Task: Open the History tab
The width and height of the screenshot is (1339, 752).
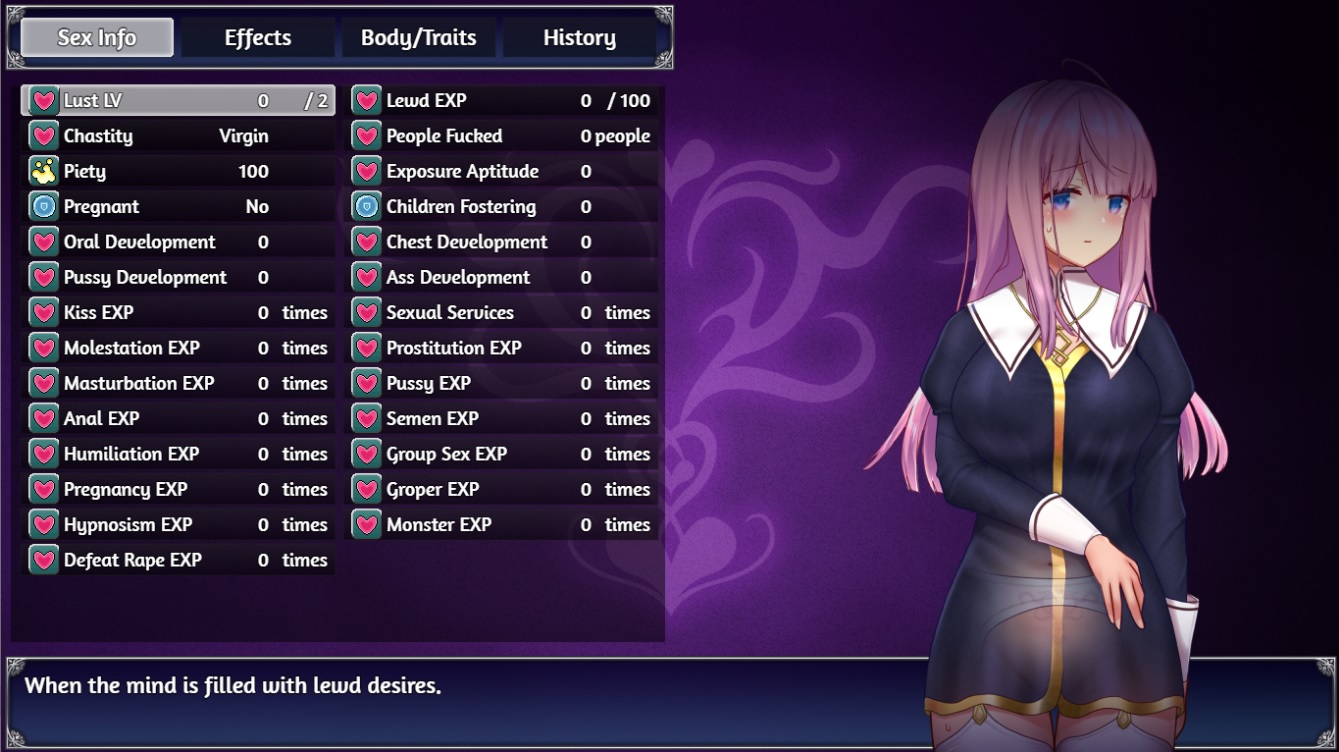Action: [579, 38]
